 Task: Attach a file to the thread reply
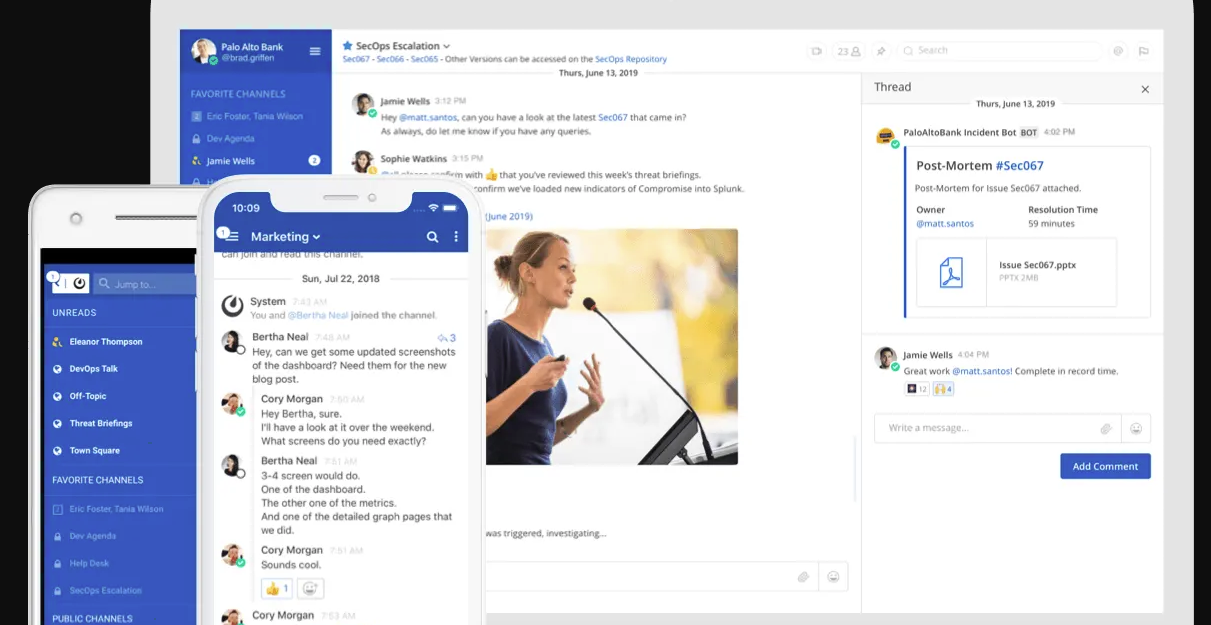click(x=1106, y=428)
